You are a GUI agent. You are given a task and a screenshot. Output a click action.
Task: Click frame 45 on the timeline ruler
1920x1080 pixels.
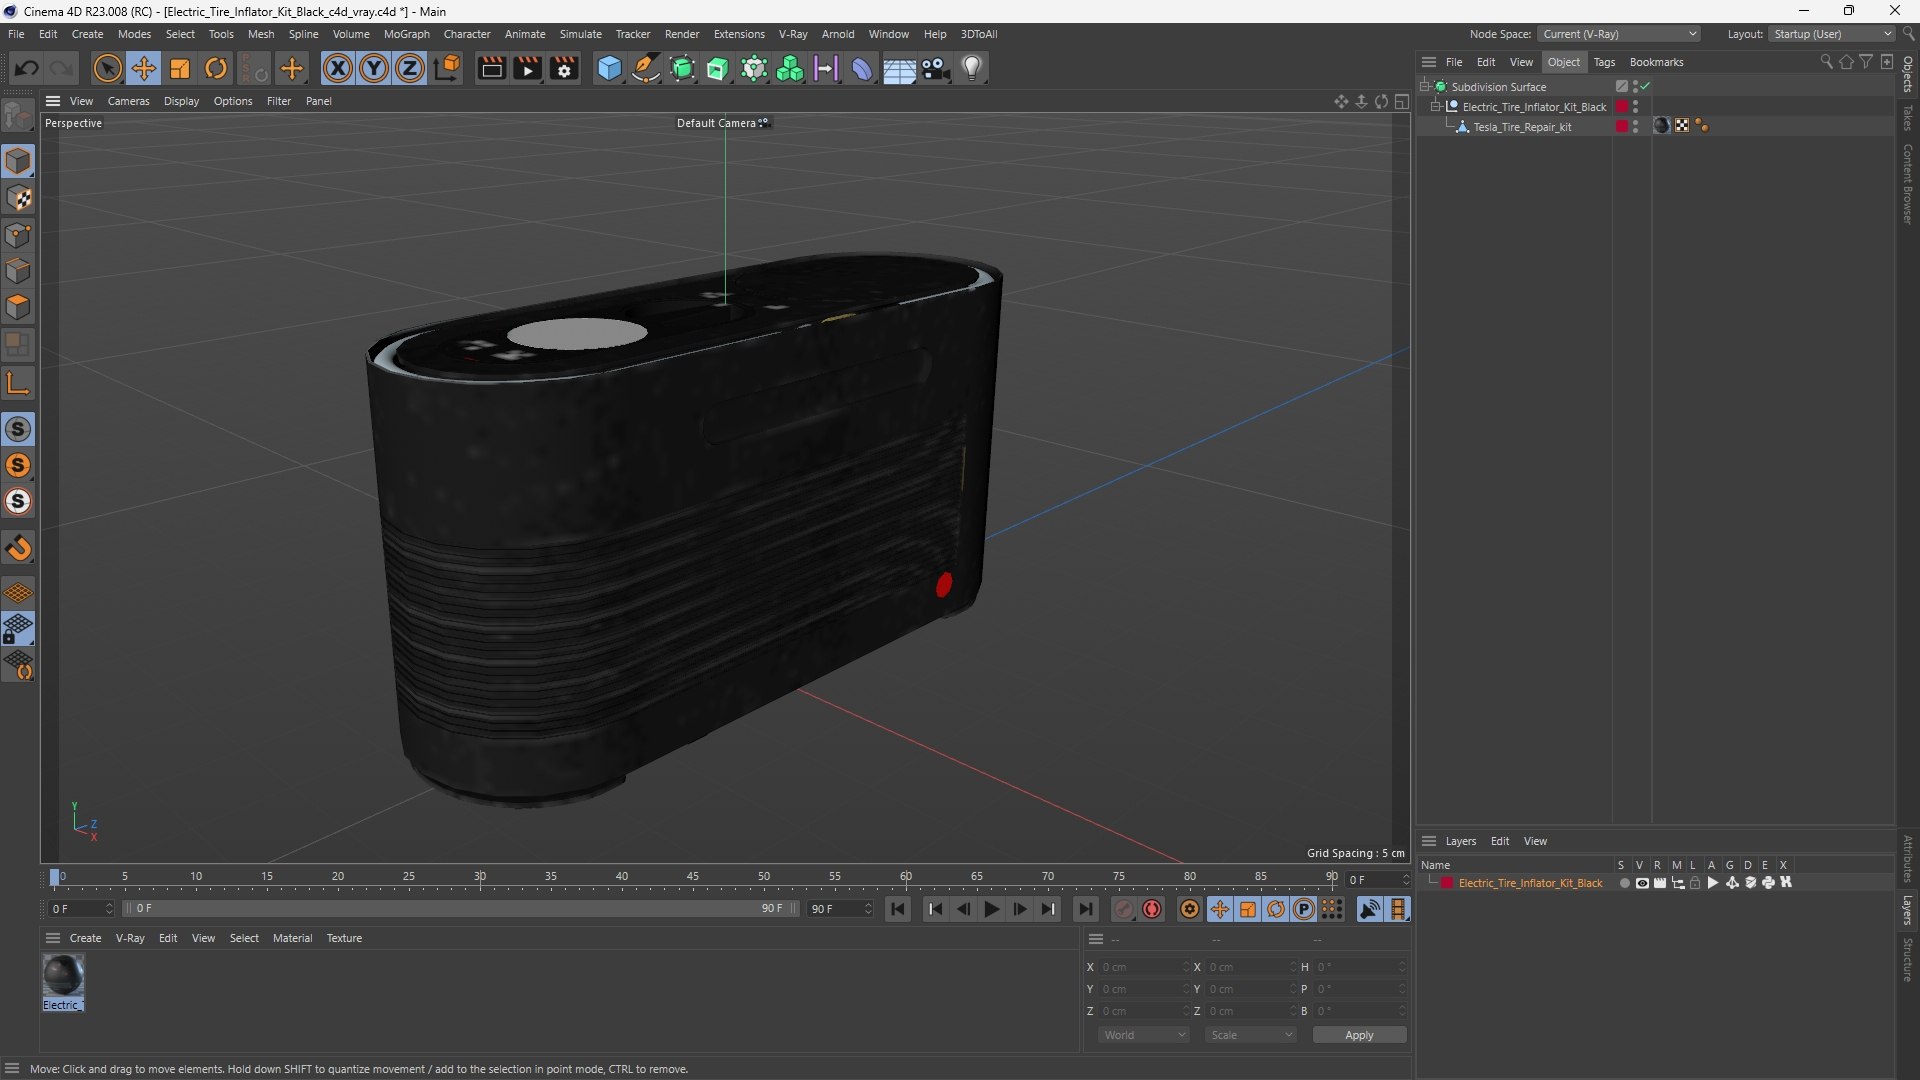(x=692, y=877)
